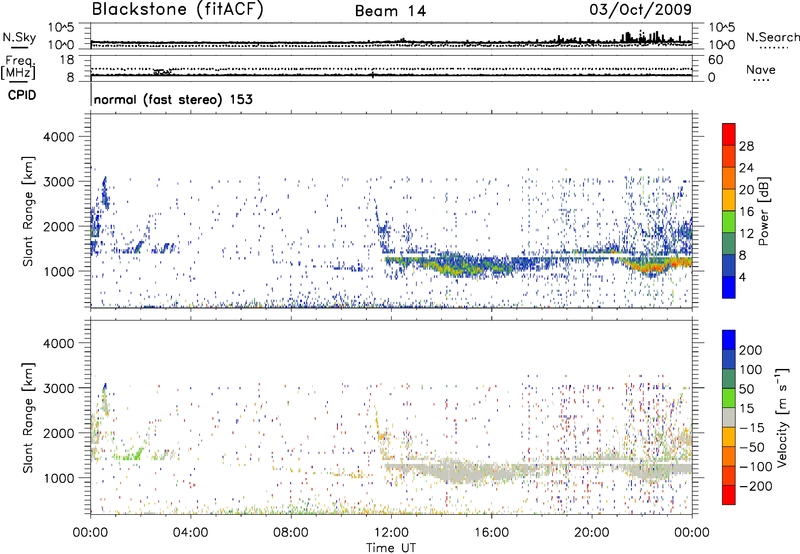Click the '20:00' time axis tick label

point(591,533)
